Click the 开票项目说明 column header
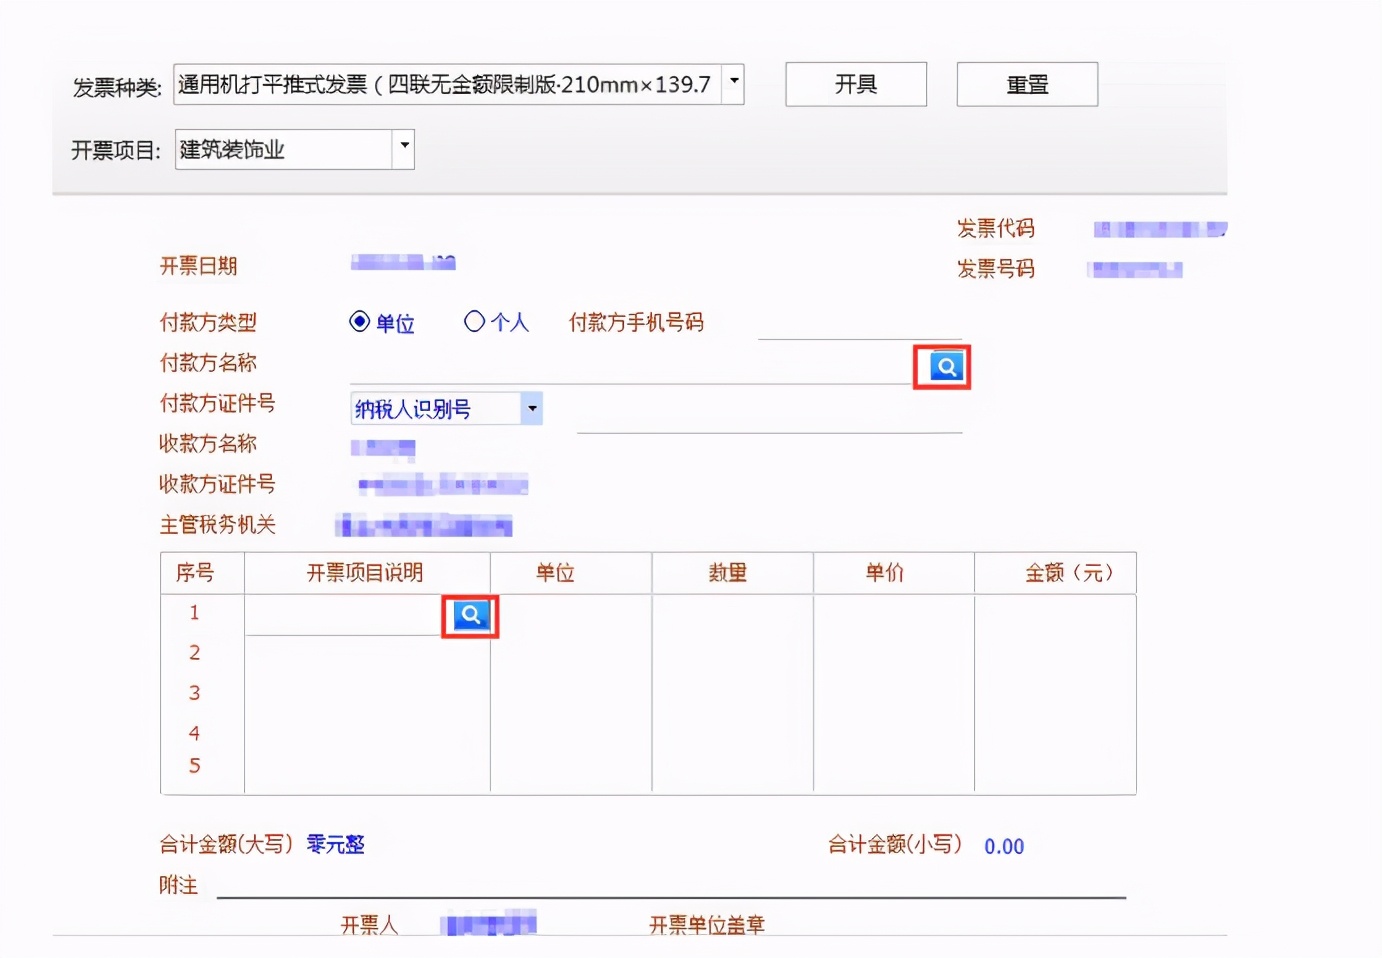Viewport: 1382px width, 958px height. pyautogui.click(x=365, y=572)
